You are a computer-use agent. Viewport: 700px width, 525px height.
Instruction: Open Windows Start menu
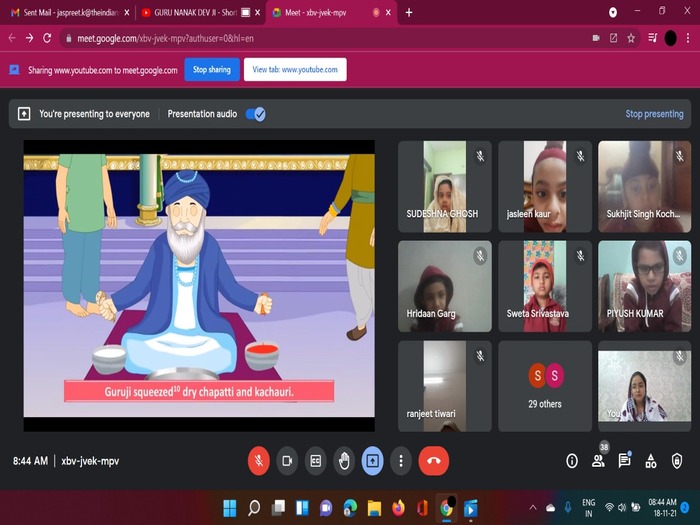[x=229, y=508]
